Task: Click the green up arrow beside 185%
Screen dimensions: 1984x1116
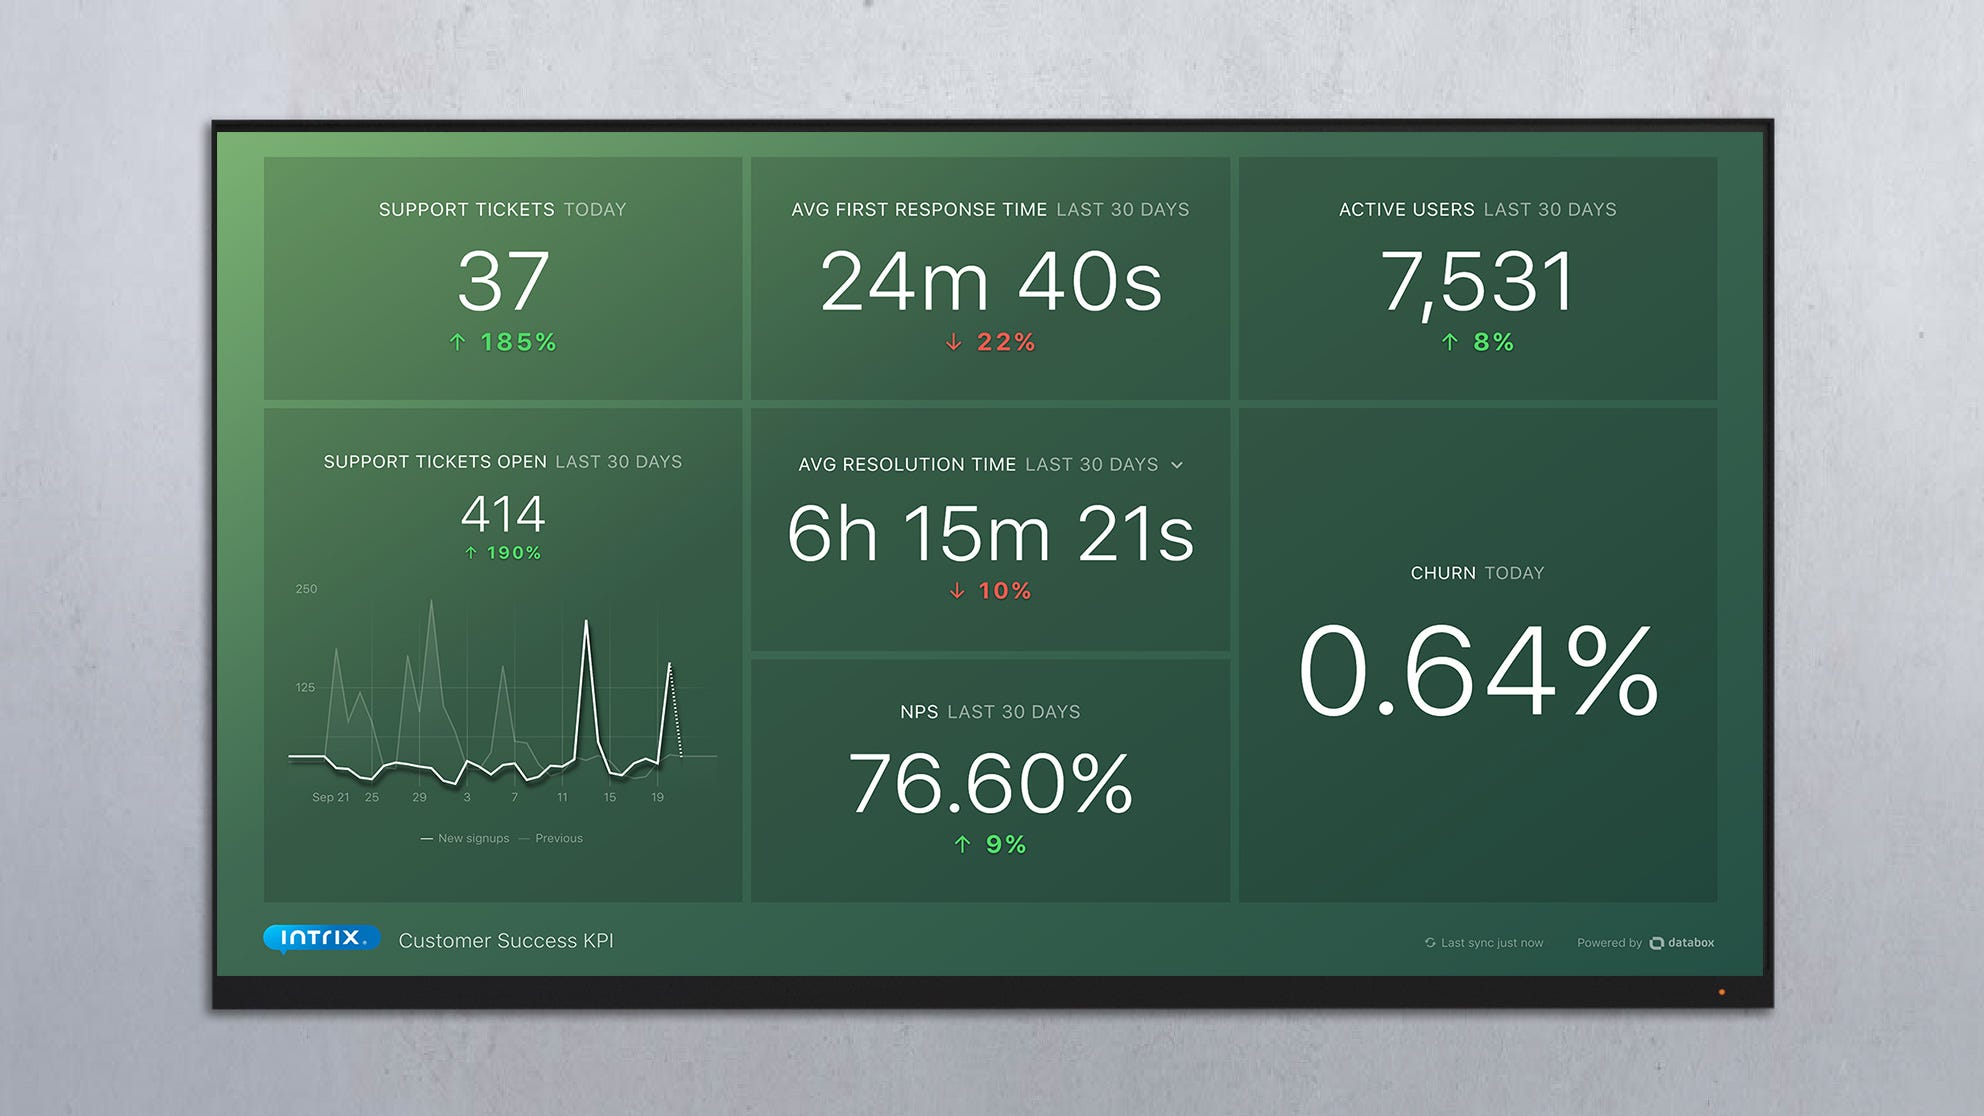Action: point(457,342)
